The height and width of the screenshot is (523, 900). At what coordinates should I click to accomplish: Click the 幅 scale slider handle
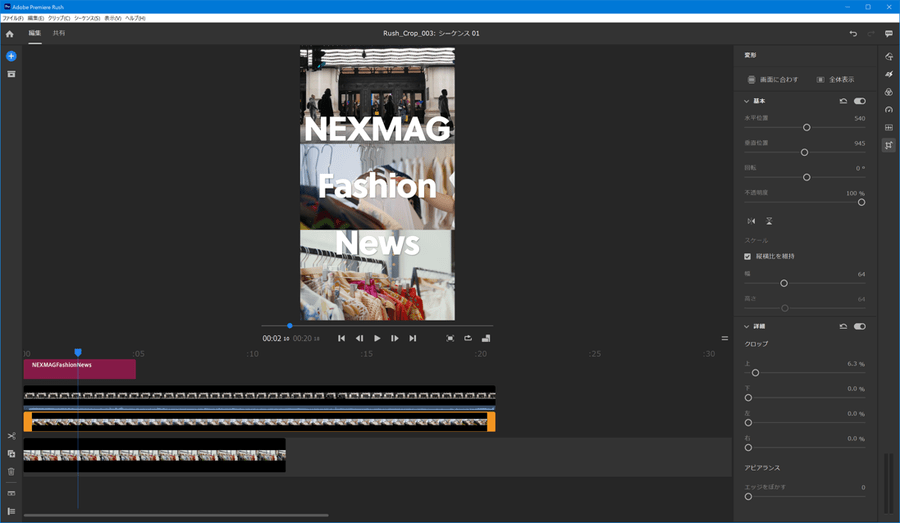[784, 284]
